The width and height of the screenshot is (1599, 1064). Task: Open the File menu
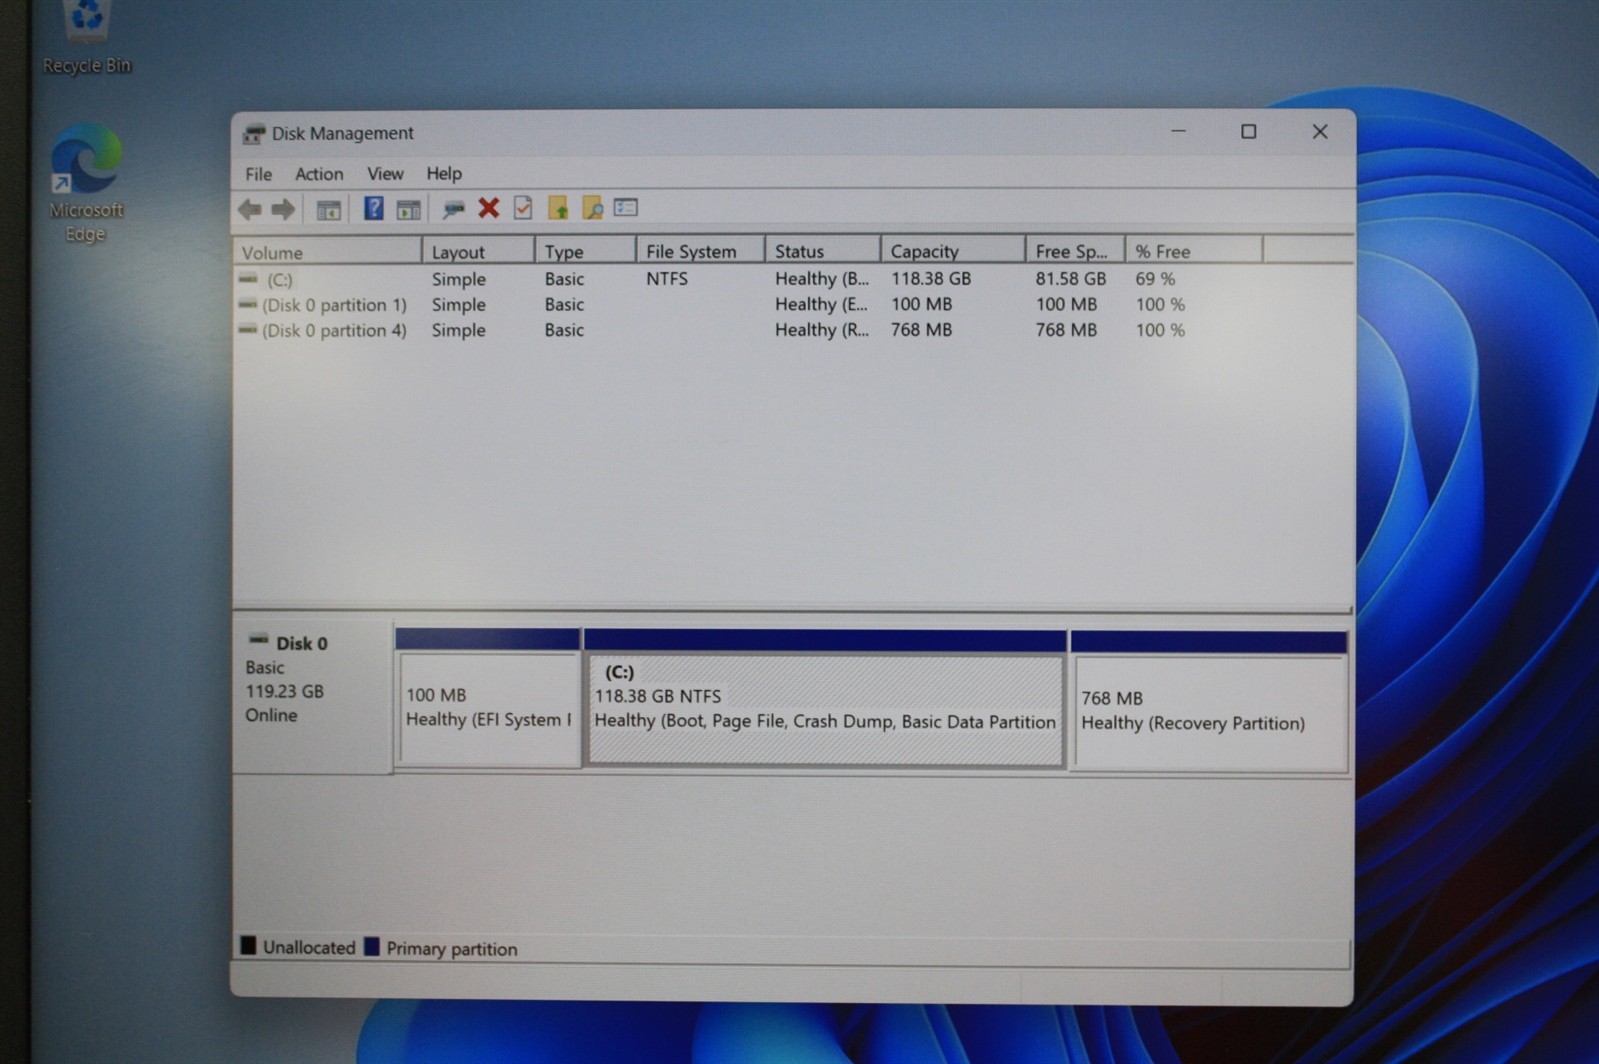(x=258, y=174)
